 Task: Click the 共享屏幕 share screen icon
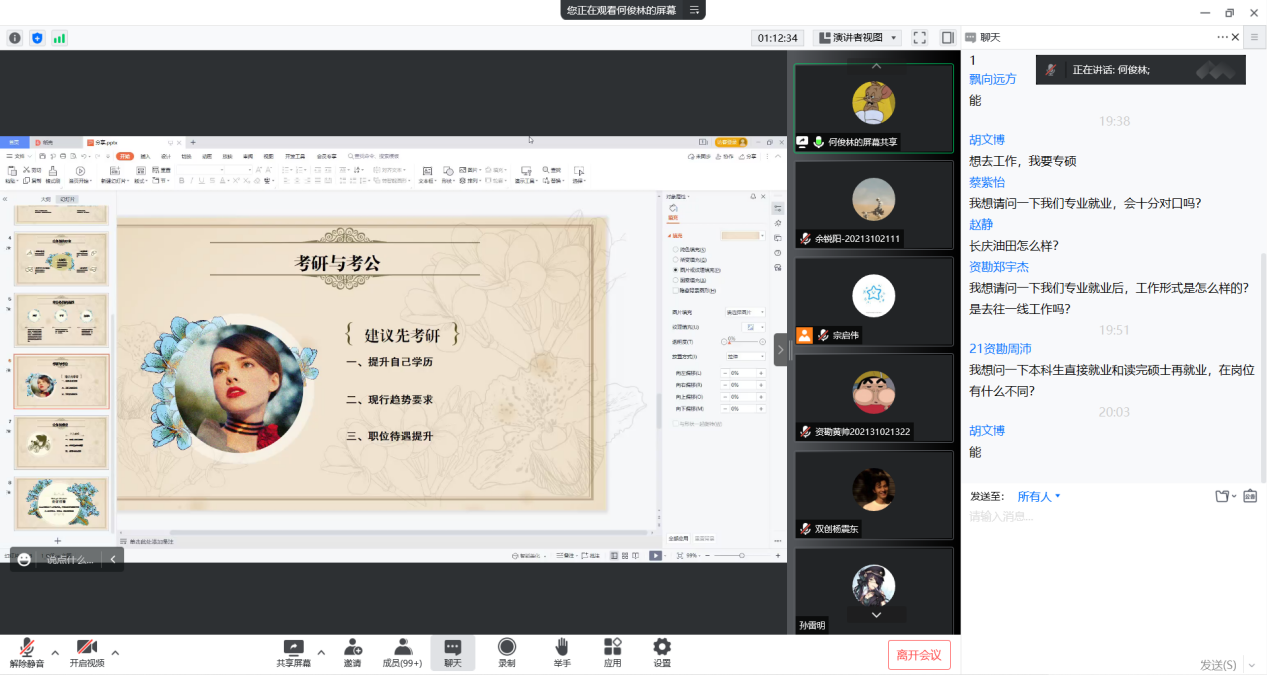[293, 648]
